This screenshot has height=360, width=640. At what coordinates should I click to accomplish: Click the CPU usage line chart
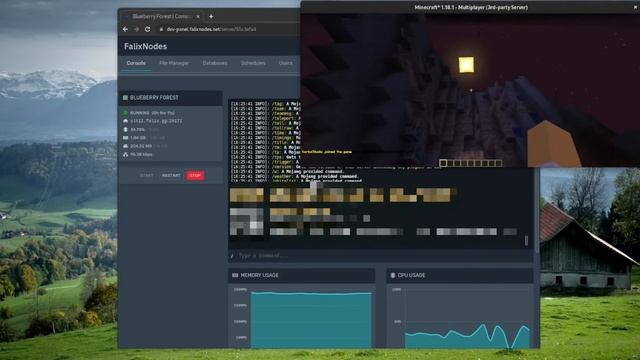coord(468,336)
